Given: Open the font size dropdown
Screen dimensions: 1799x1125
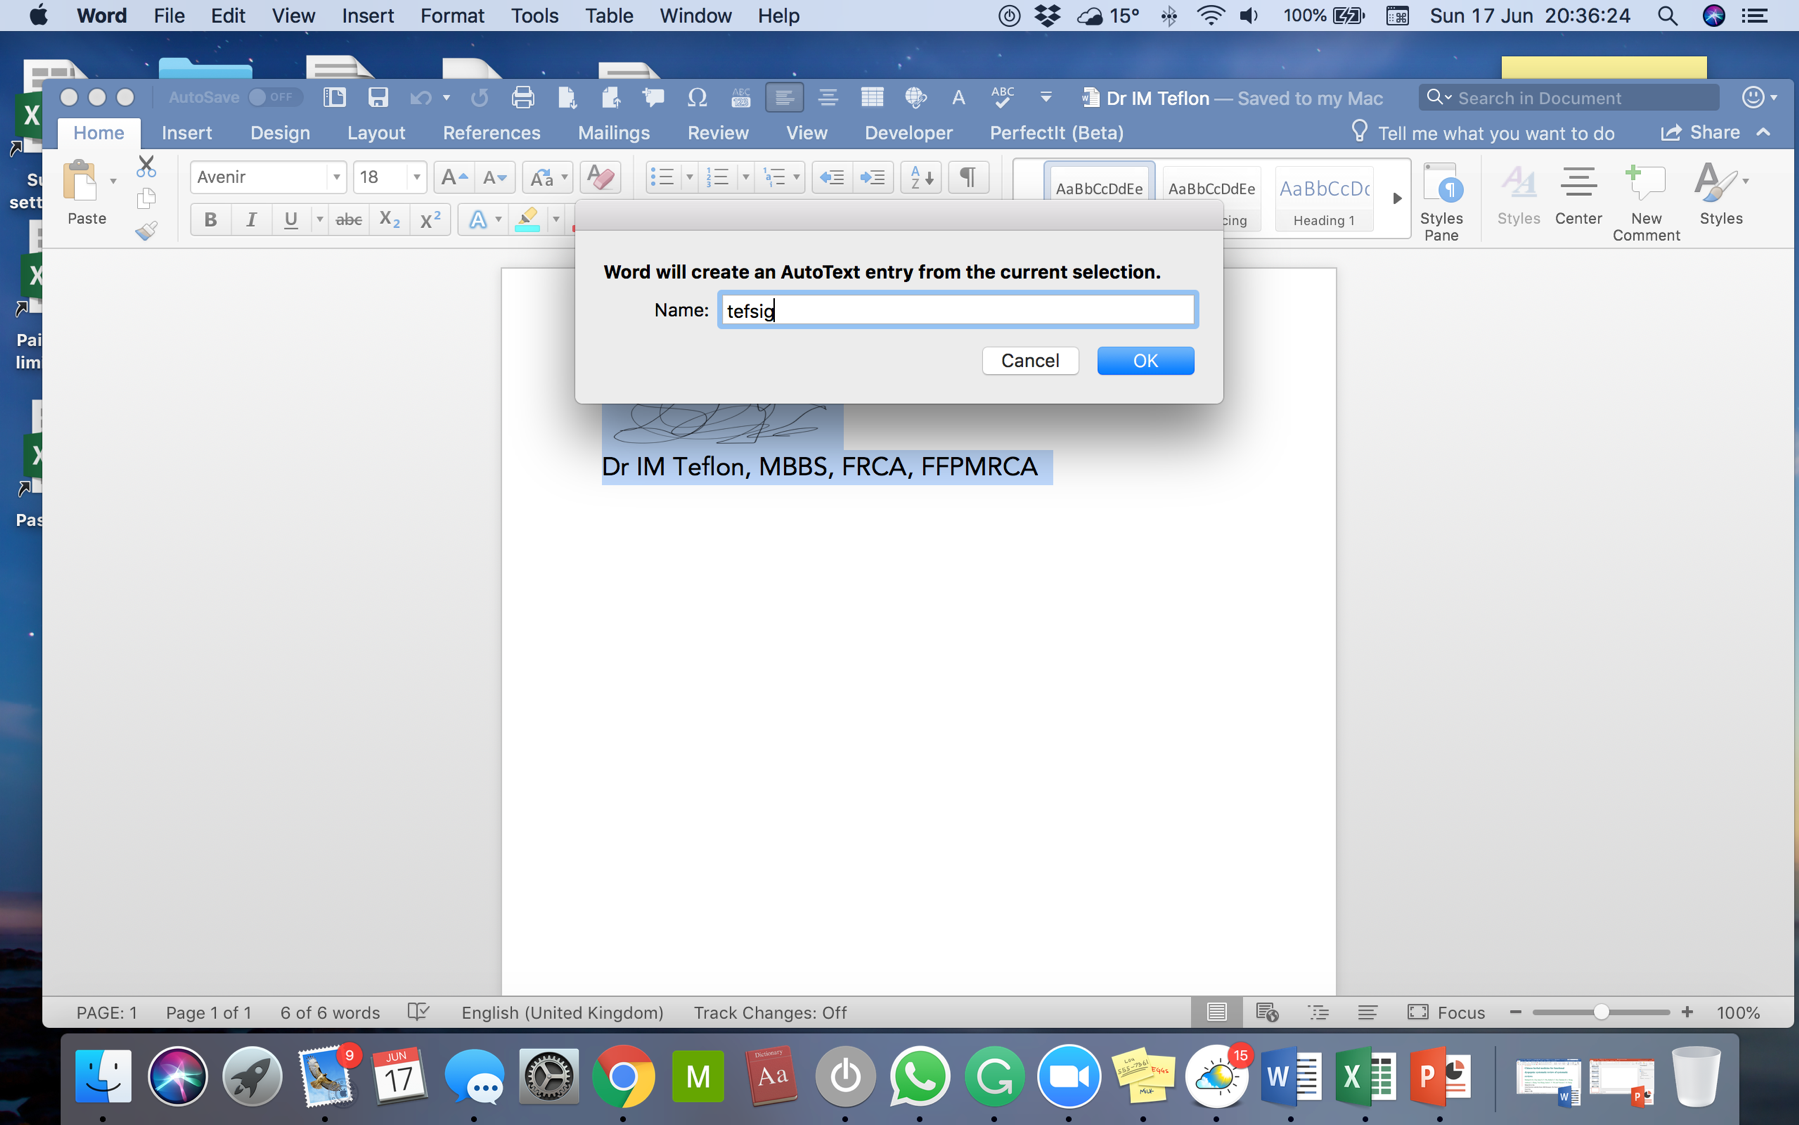Looking at the screenshot, I should 416,177.
